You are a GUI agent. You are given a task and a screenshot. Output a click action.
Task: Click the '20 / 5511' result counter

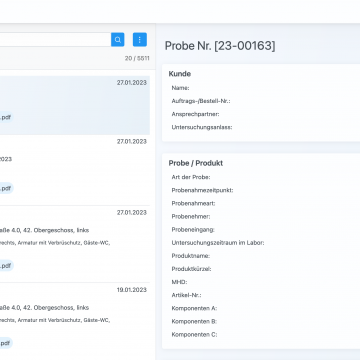coord(137,58)
